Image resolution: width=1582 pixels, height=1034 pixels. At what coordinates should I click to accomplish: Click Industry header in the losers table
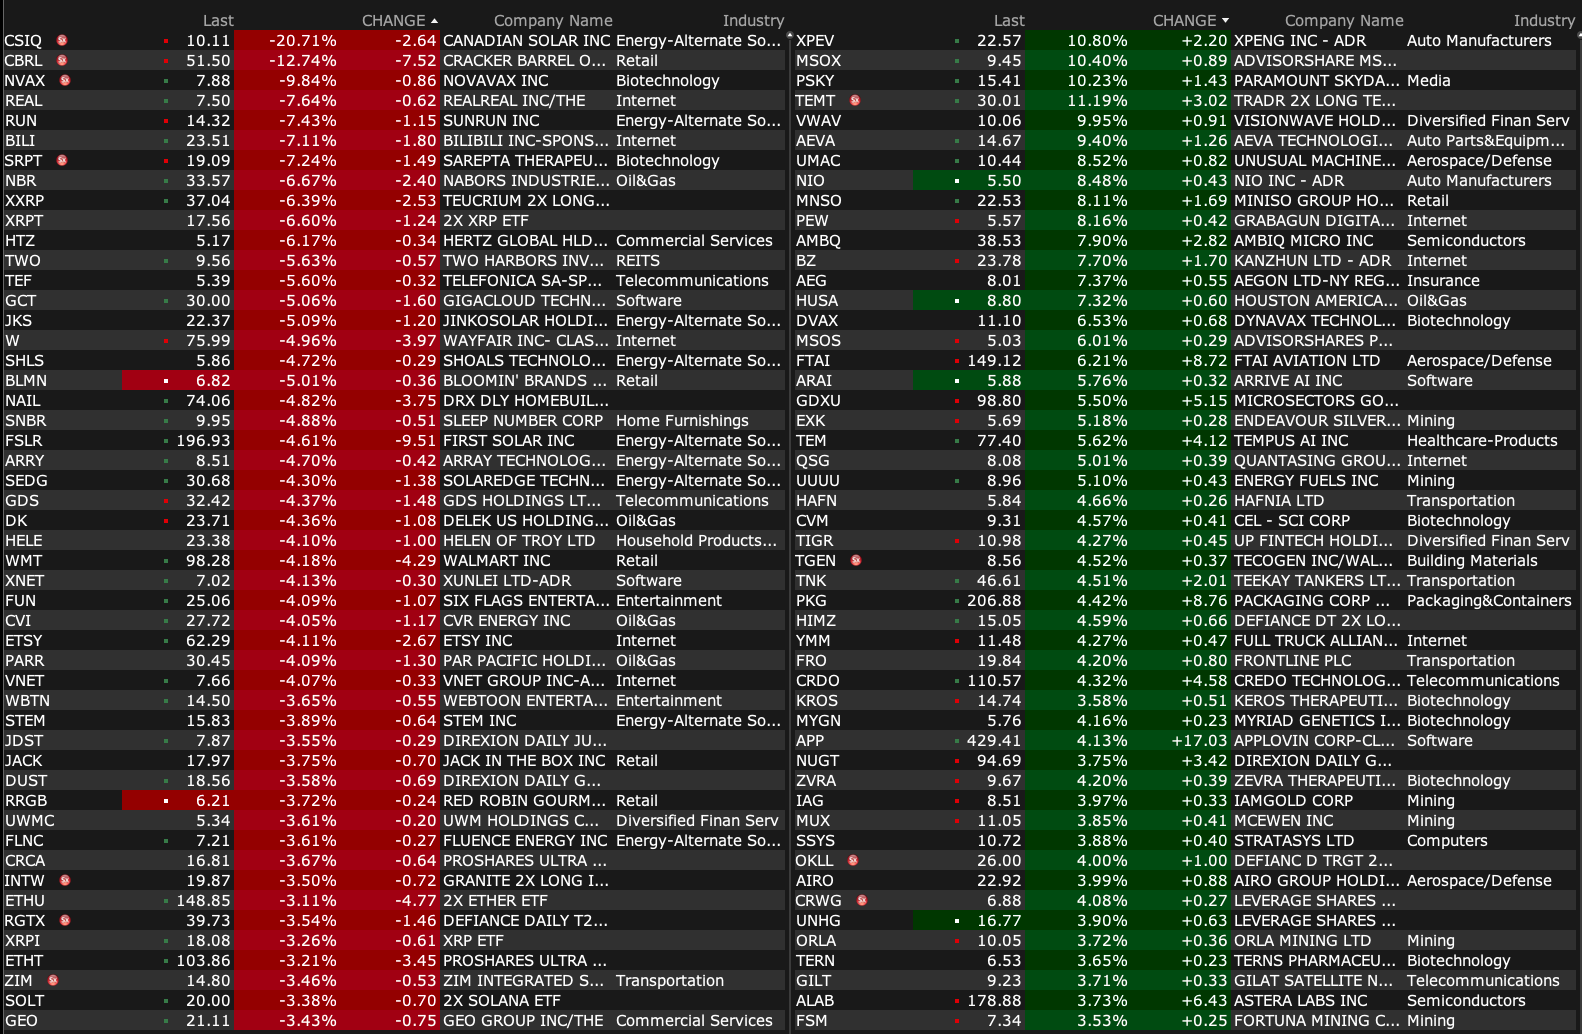pyautogui.click(x=753, y=21)
